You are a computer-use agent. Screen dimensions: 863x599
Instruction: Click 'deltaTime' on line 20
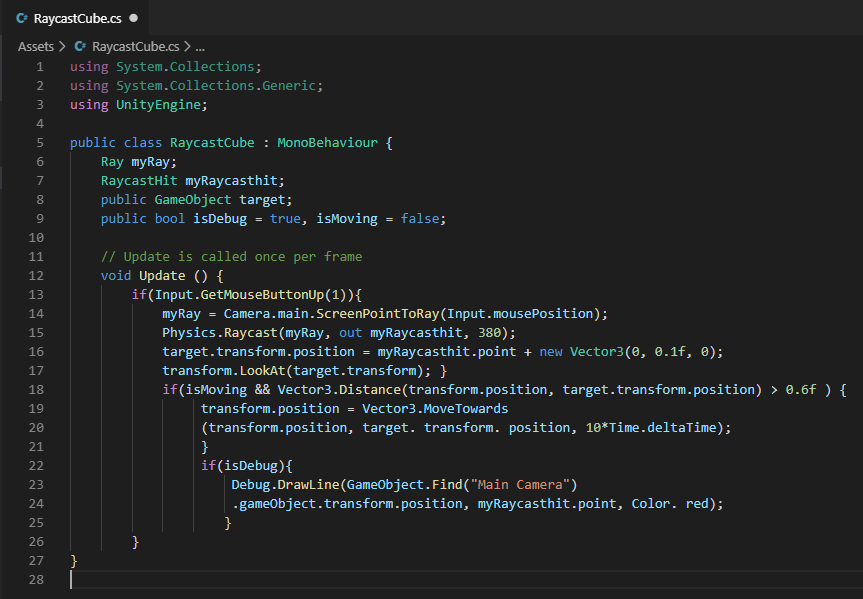tap(681, 427)
